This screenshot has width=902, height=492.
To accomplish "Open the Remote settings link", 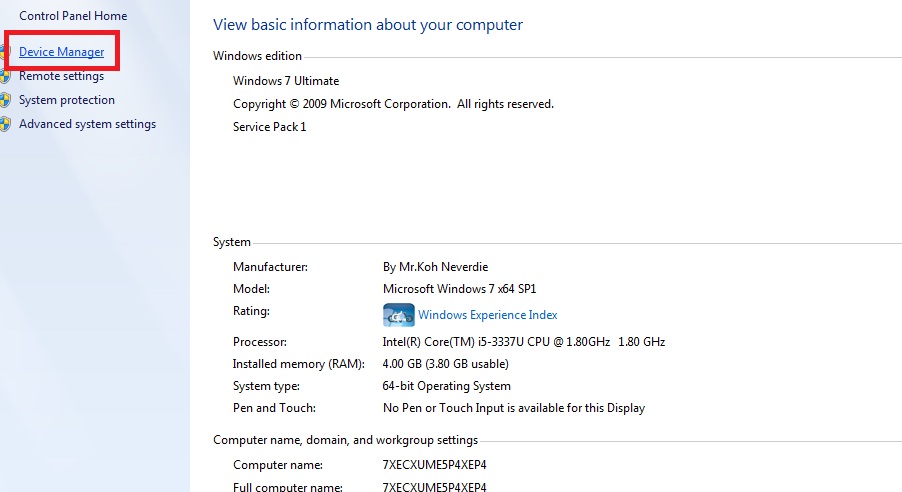I will (x=61, y=76).
